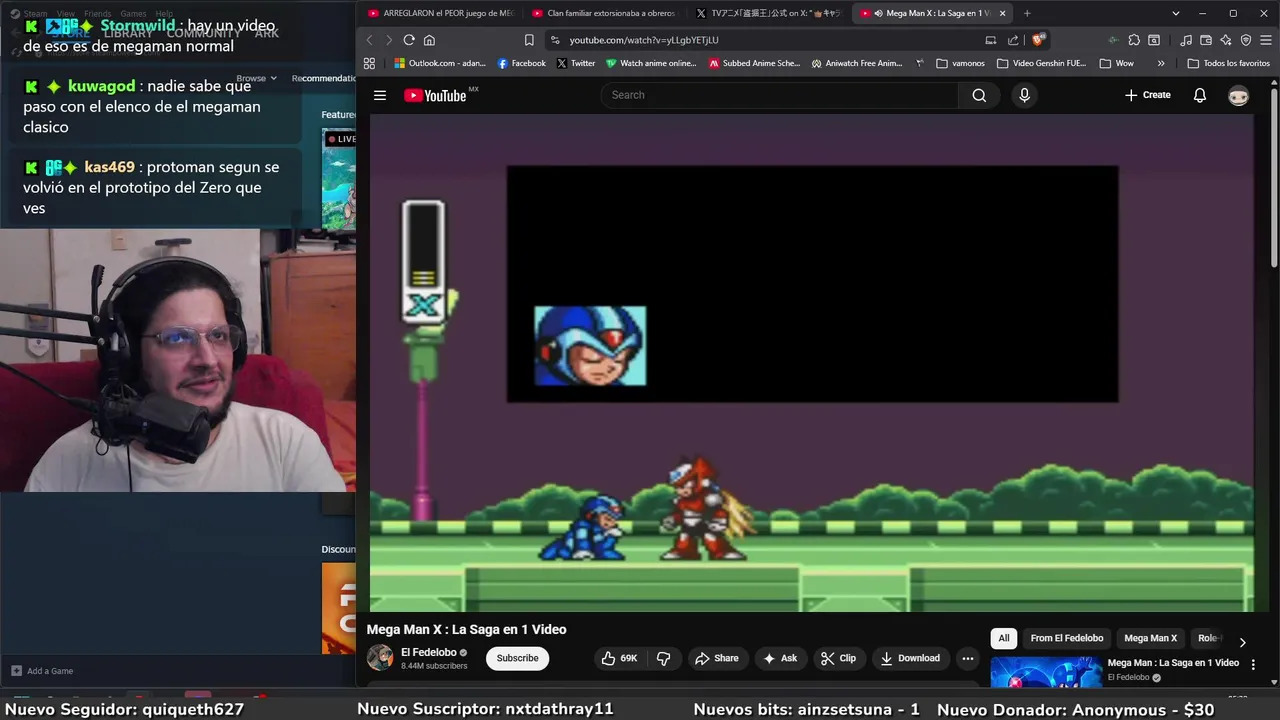Click the YouTube search magnifier button

click(x=979, y=95)
